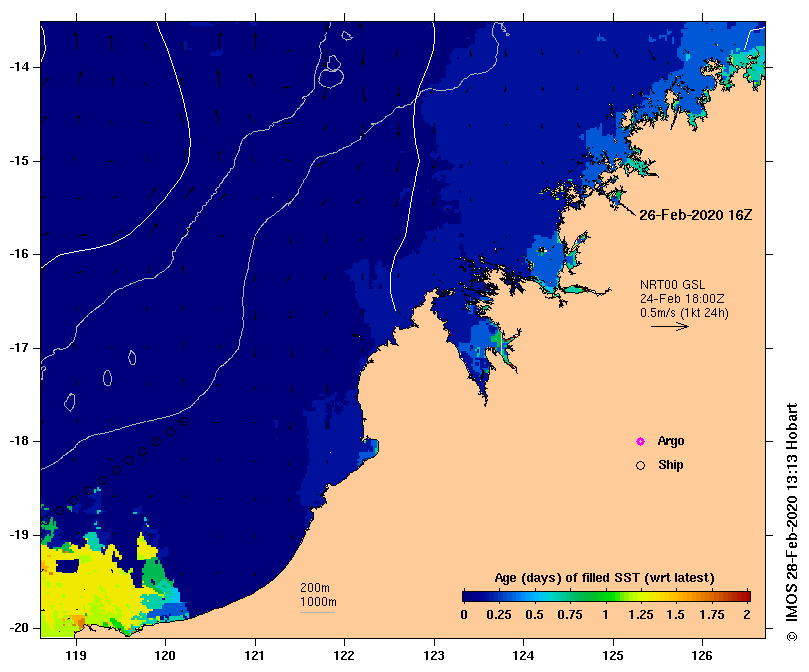
Task: Click the 26-Feb-2020 16Z date label
Action: (695, 215)
